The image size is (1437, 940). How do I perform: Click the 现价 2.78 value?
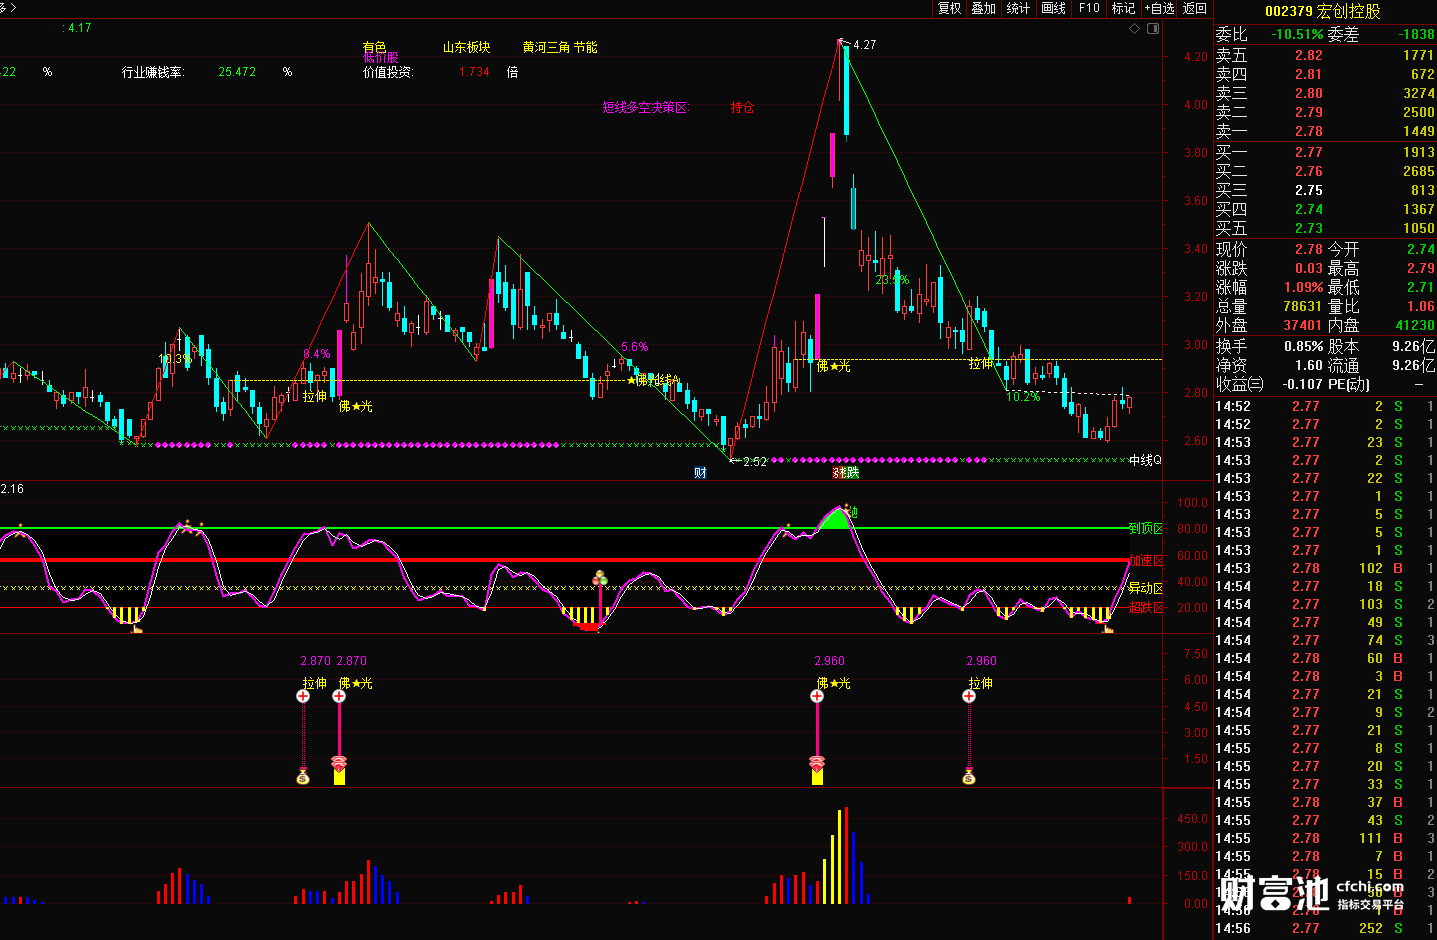tap(1309, 249)
